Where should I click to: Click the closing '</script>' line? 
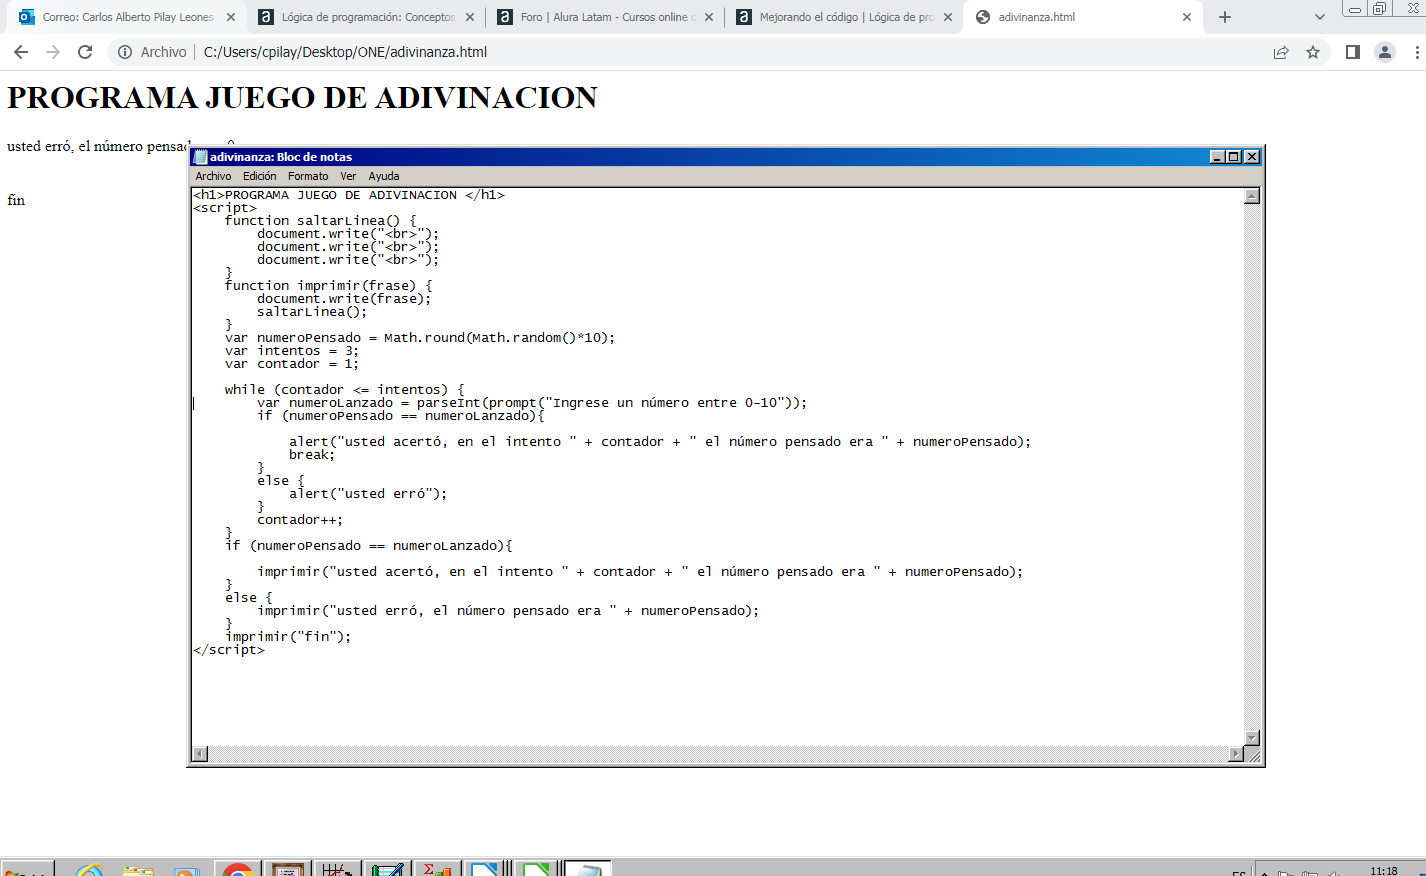pyautogui.click(x=229, y=650)
